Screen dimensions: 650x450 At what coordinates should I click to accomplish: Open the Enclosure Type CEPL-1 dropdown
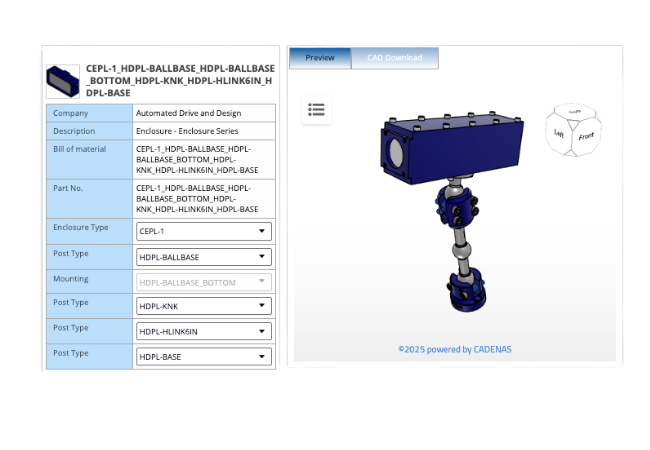[203, 231]
